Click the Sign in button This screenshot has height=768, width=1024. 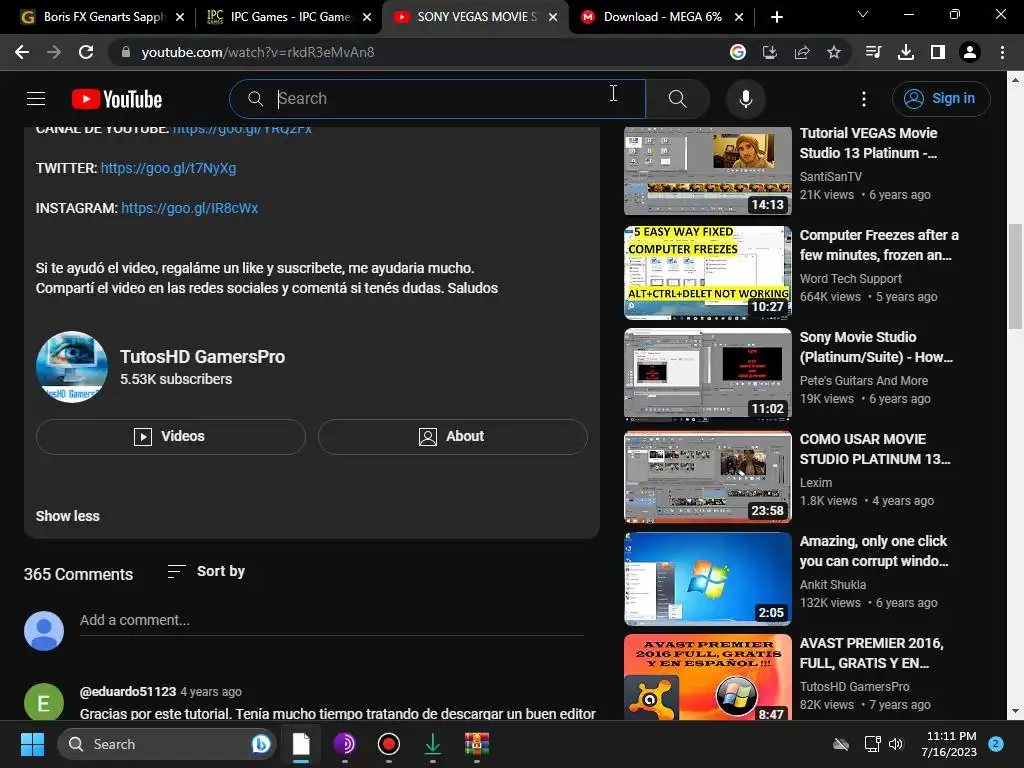(940, 99)
